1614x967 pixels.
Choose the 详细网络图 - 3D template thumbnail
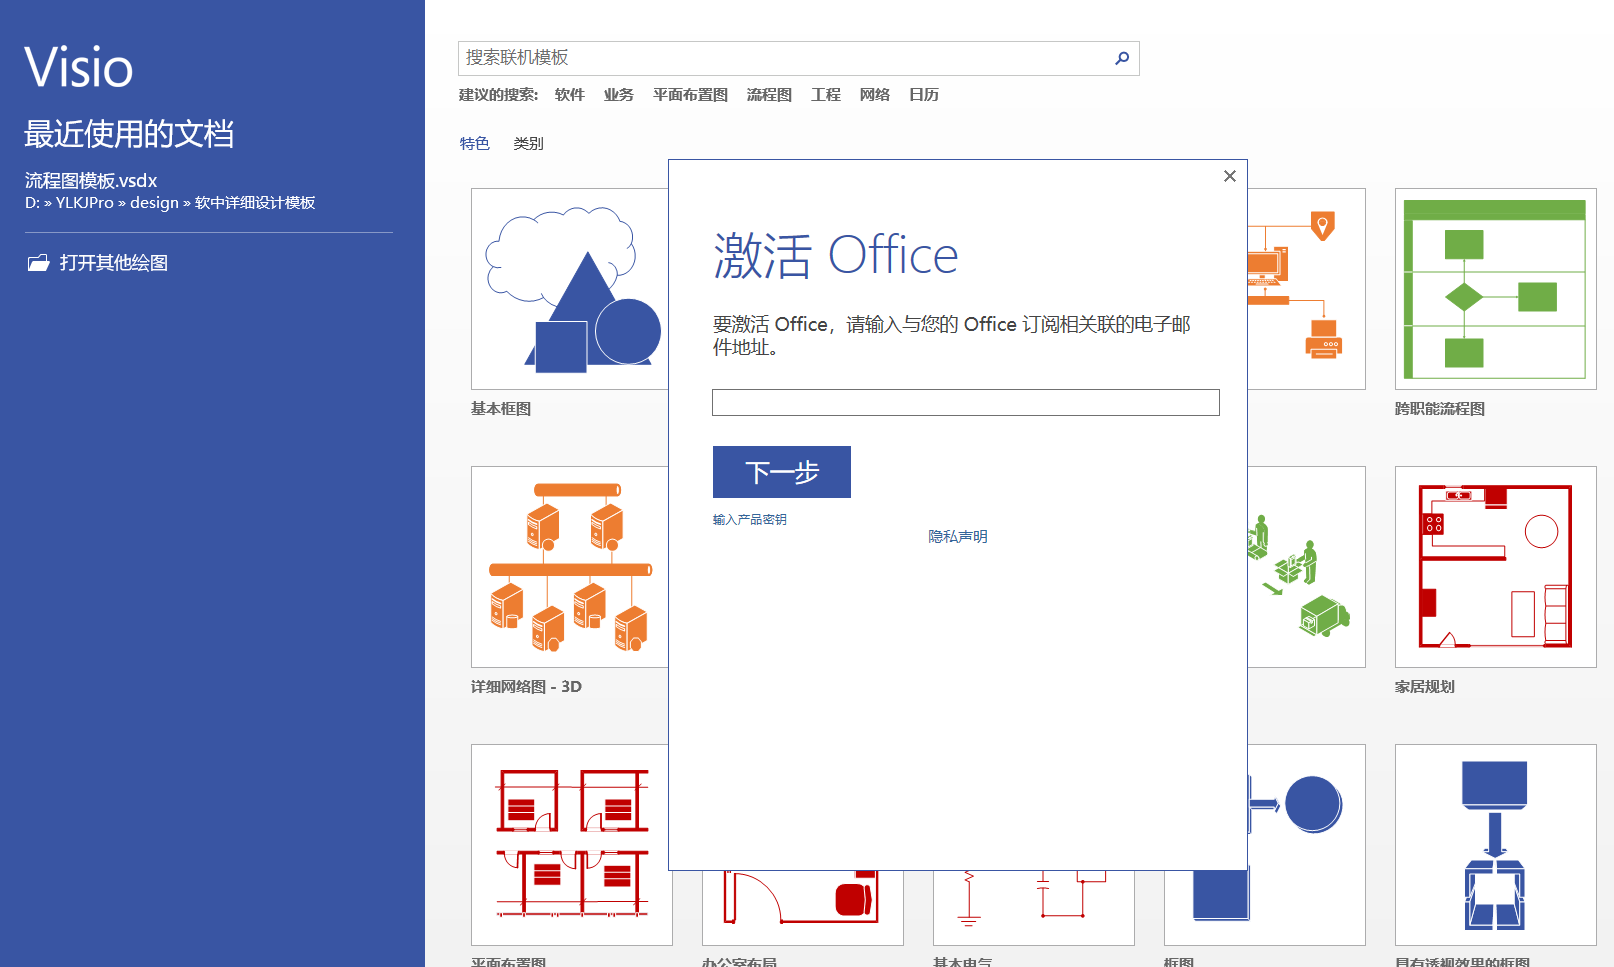click(570, 567)
